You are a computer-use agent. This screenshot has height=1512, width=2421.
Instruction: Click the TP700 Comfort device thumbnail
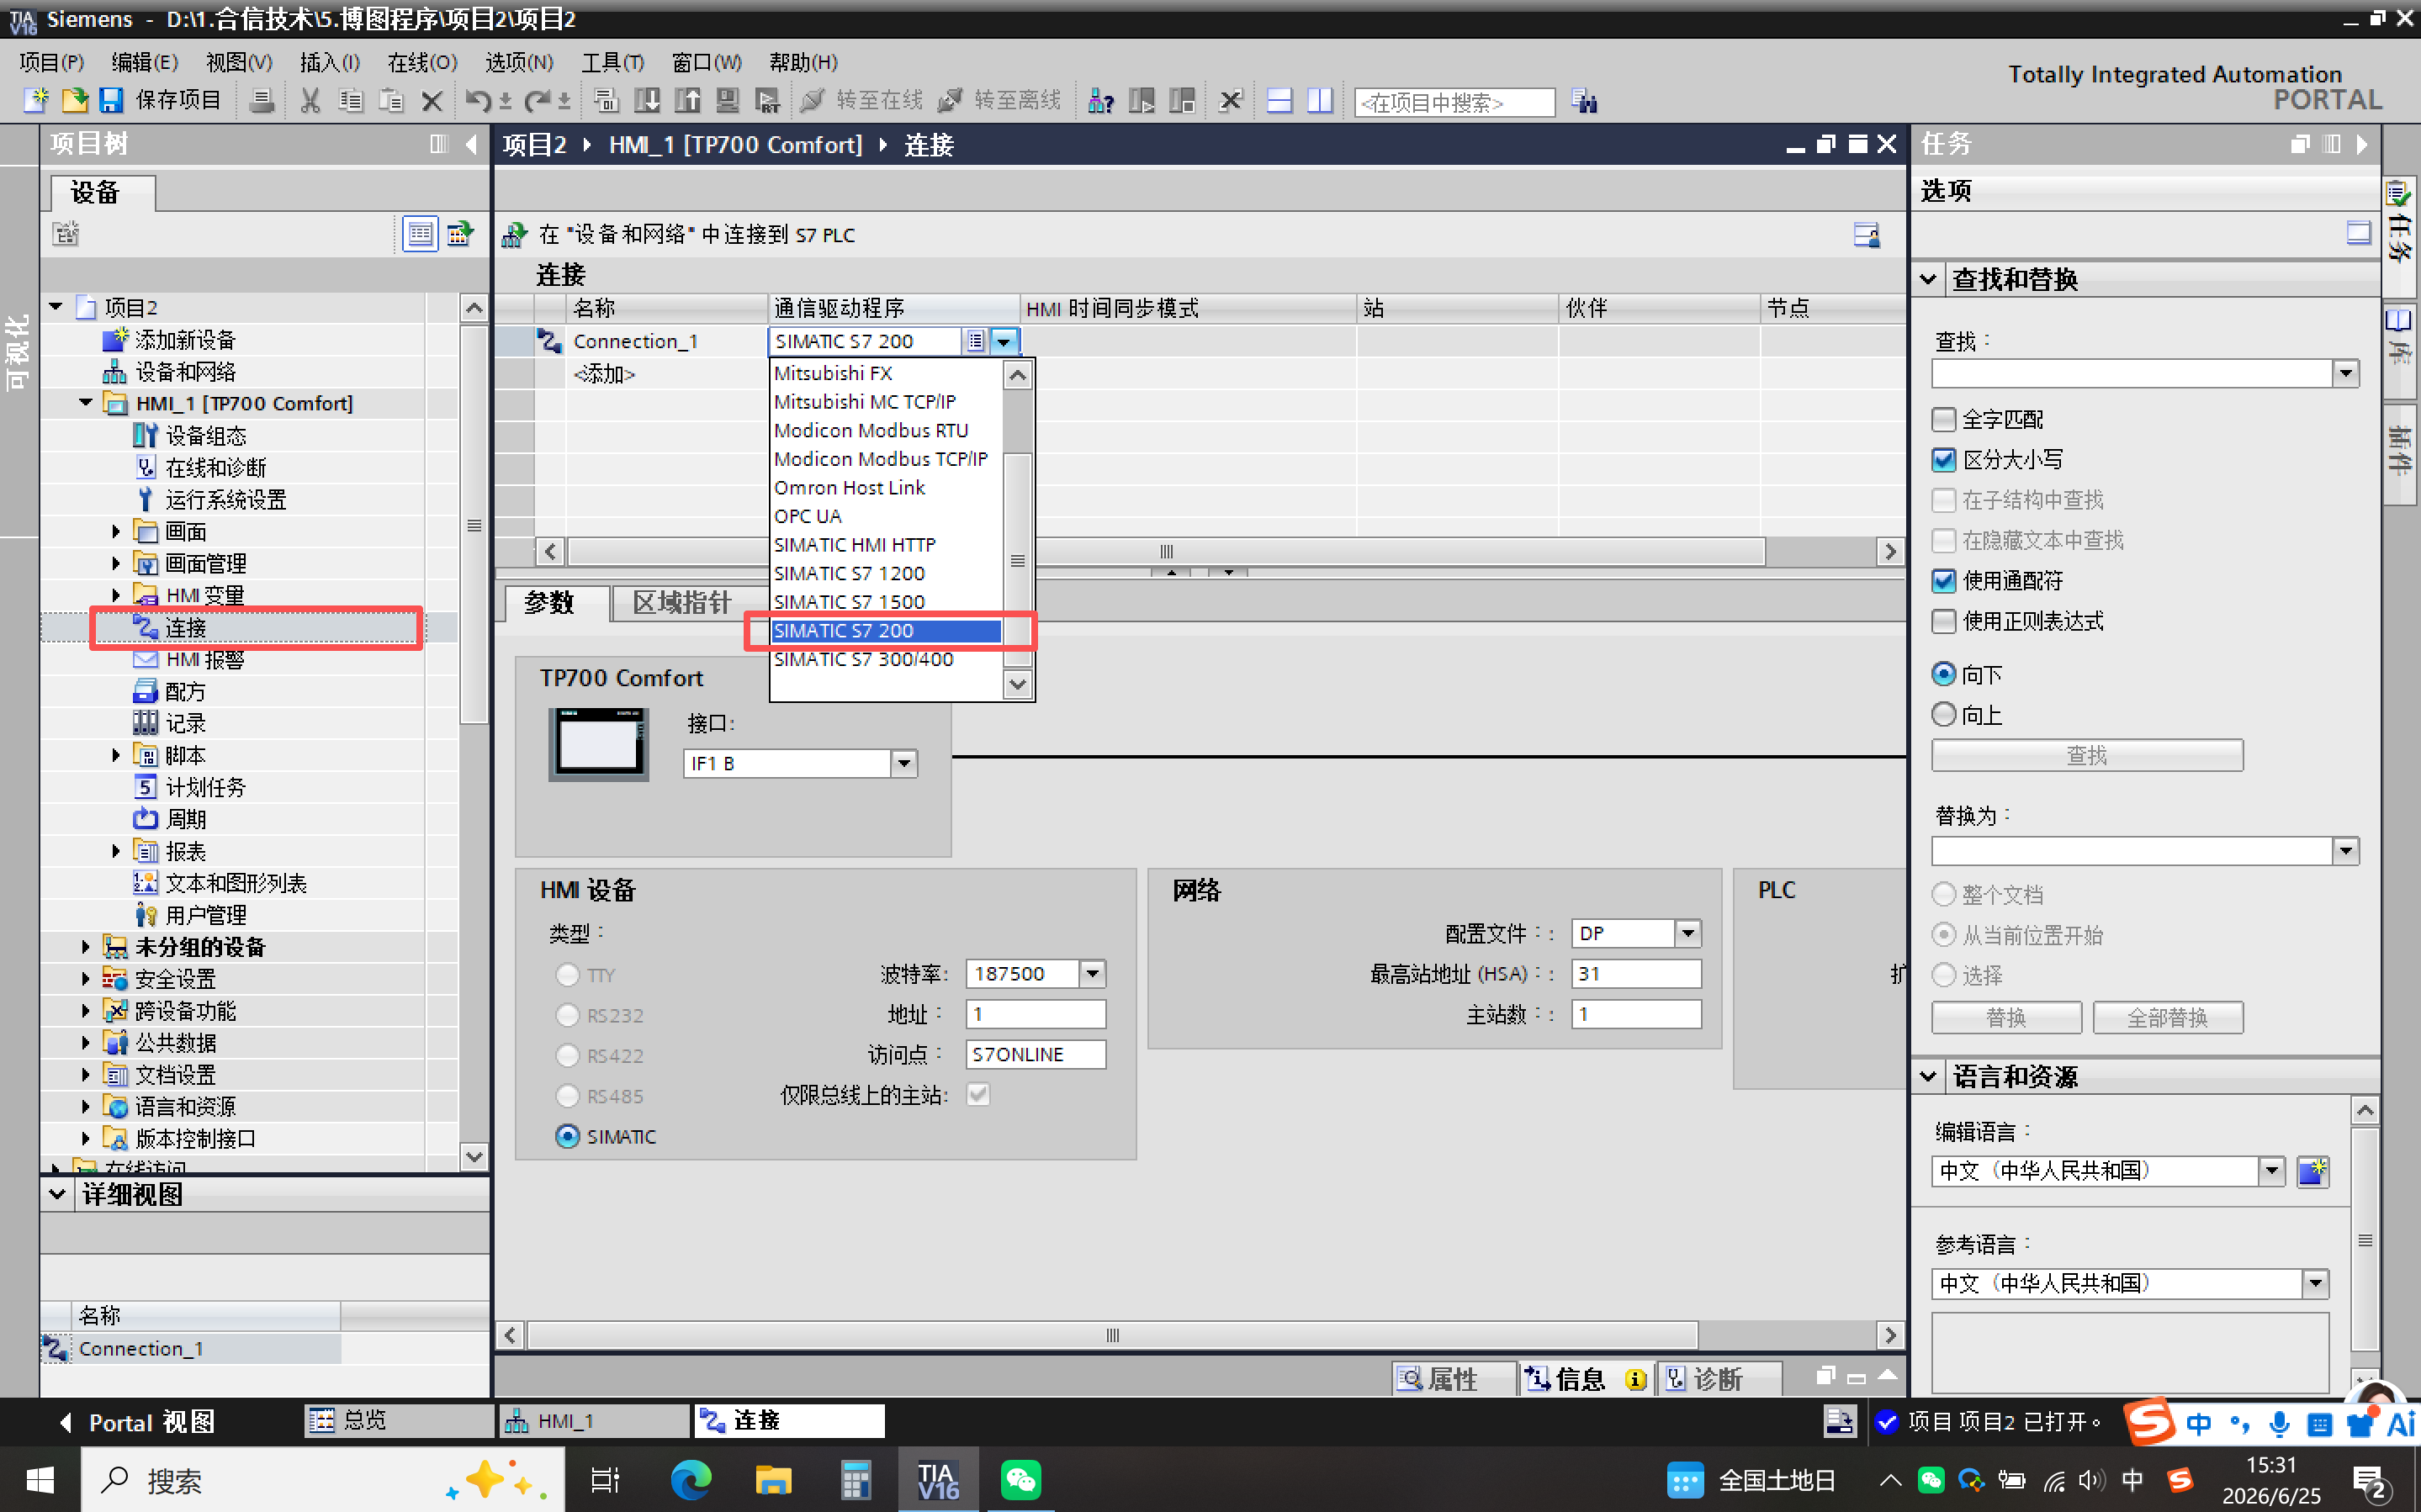[x=598, y=745]
